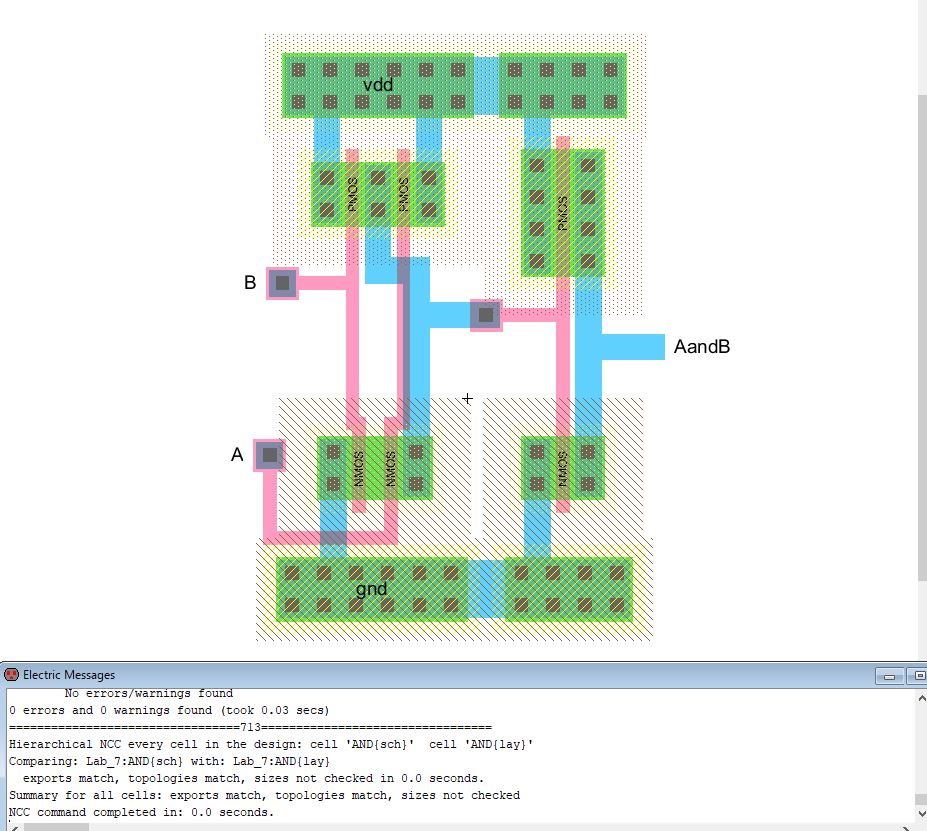Click the 'Hierarchical NCC every cell' line
927x831 pixels.
point(271,744)
